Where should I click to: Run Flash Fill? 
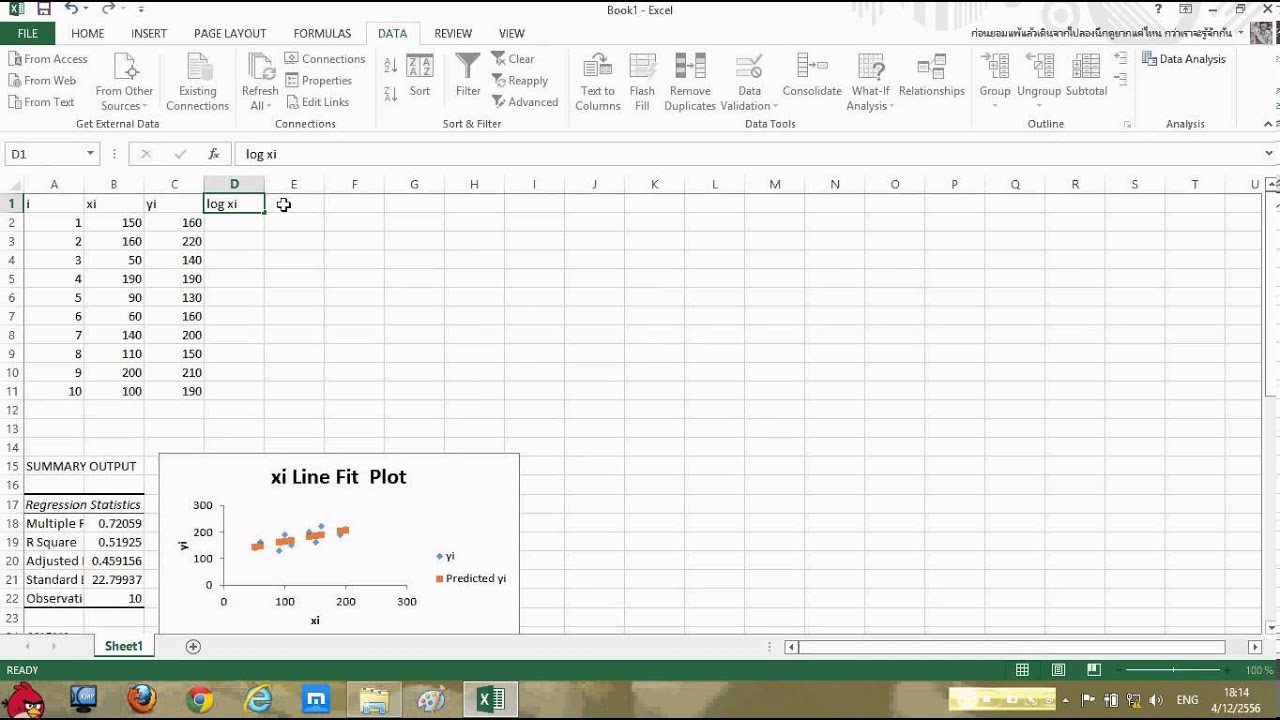(642, 82)
